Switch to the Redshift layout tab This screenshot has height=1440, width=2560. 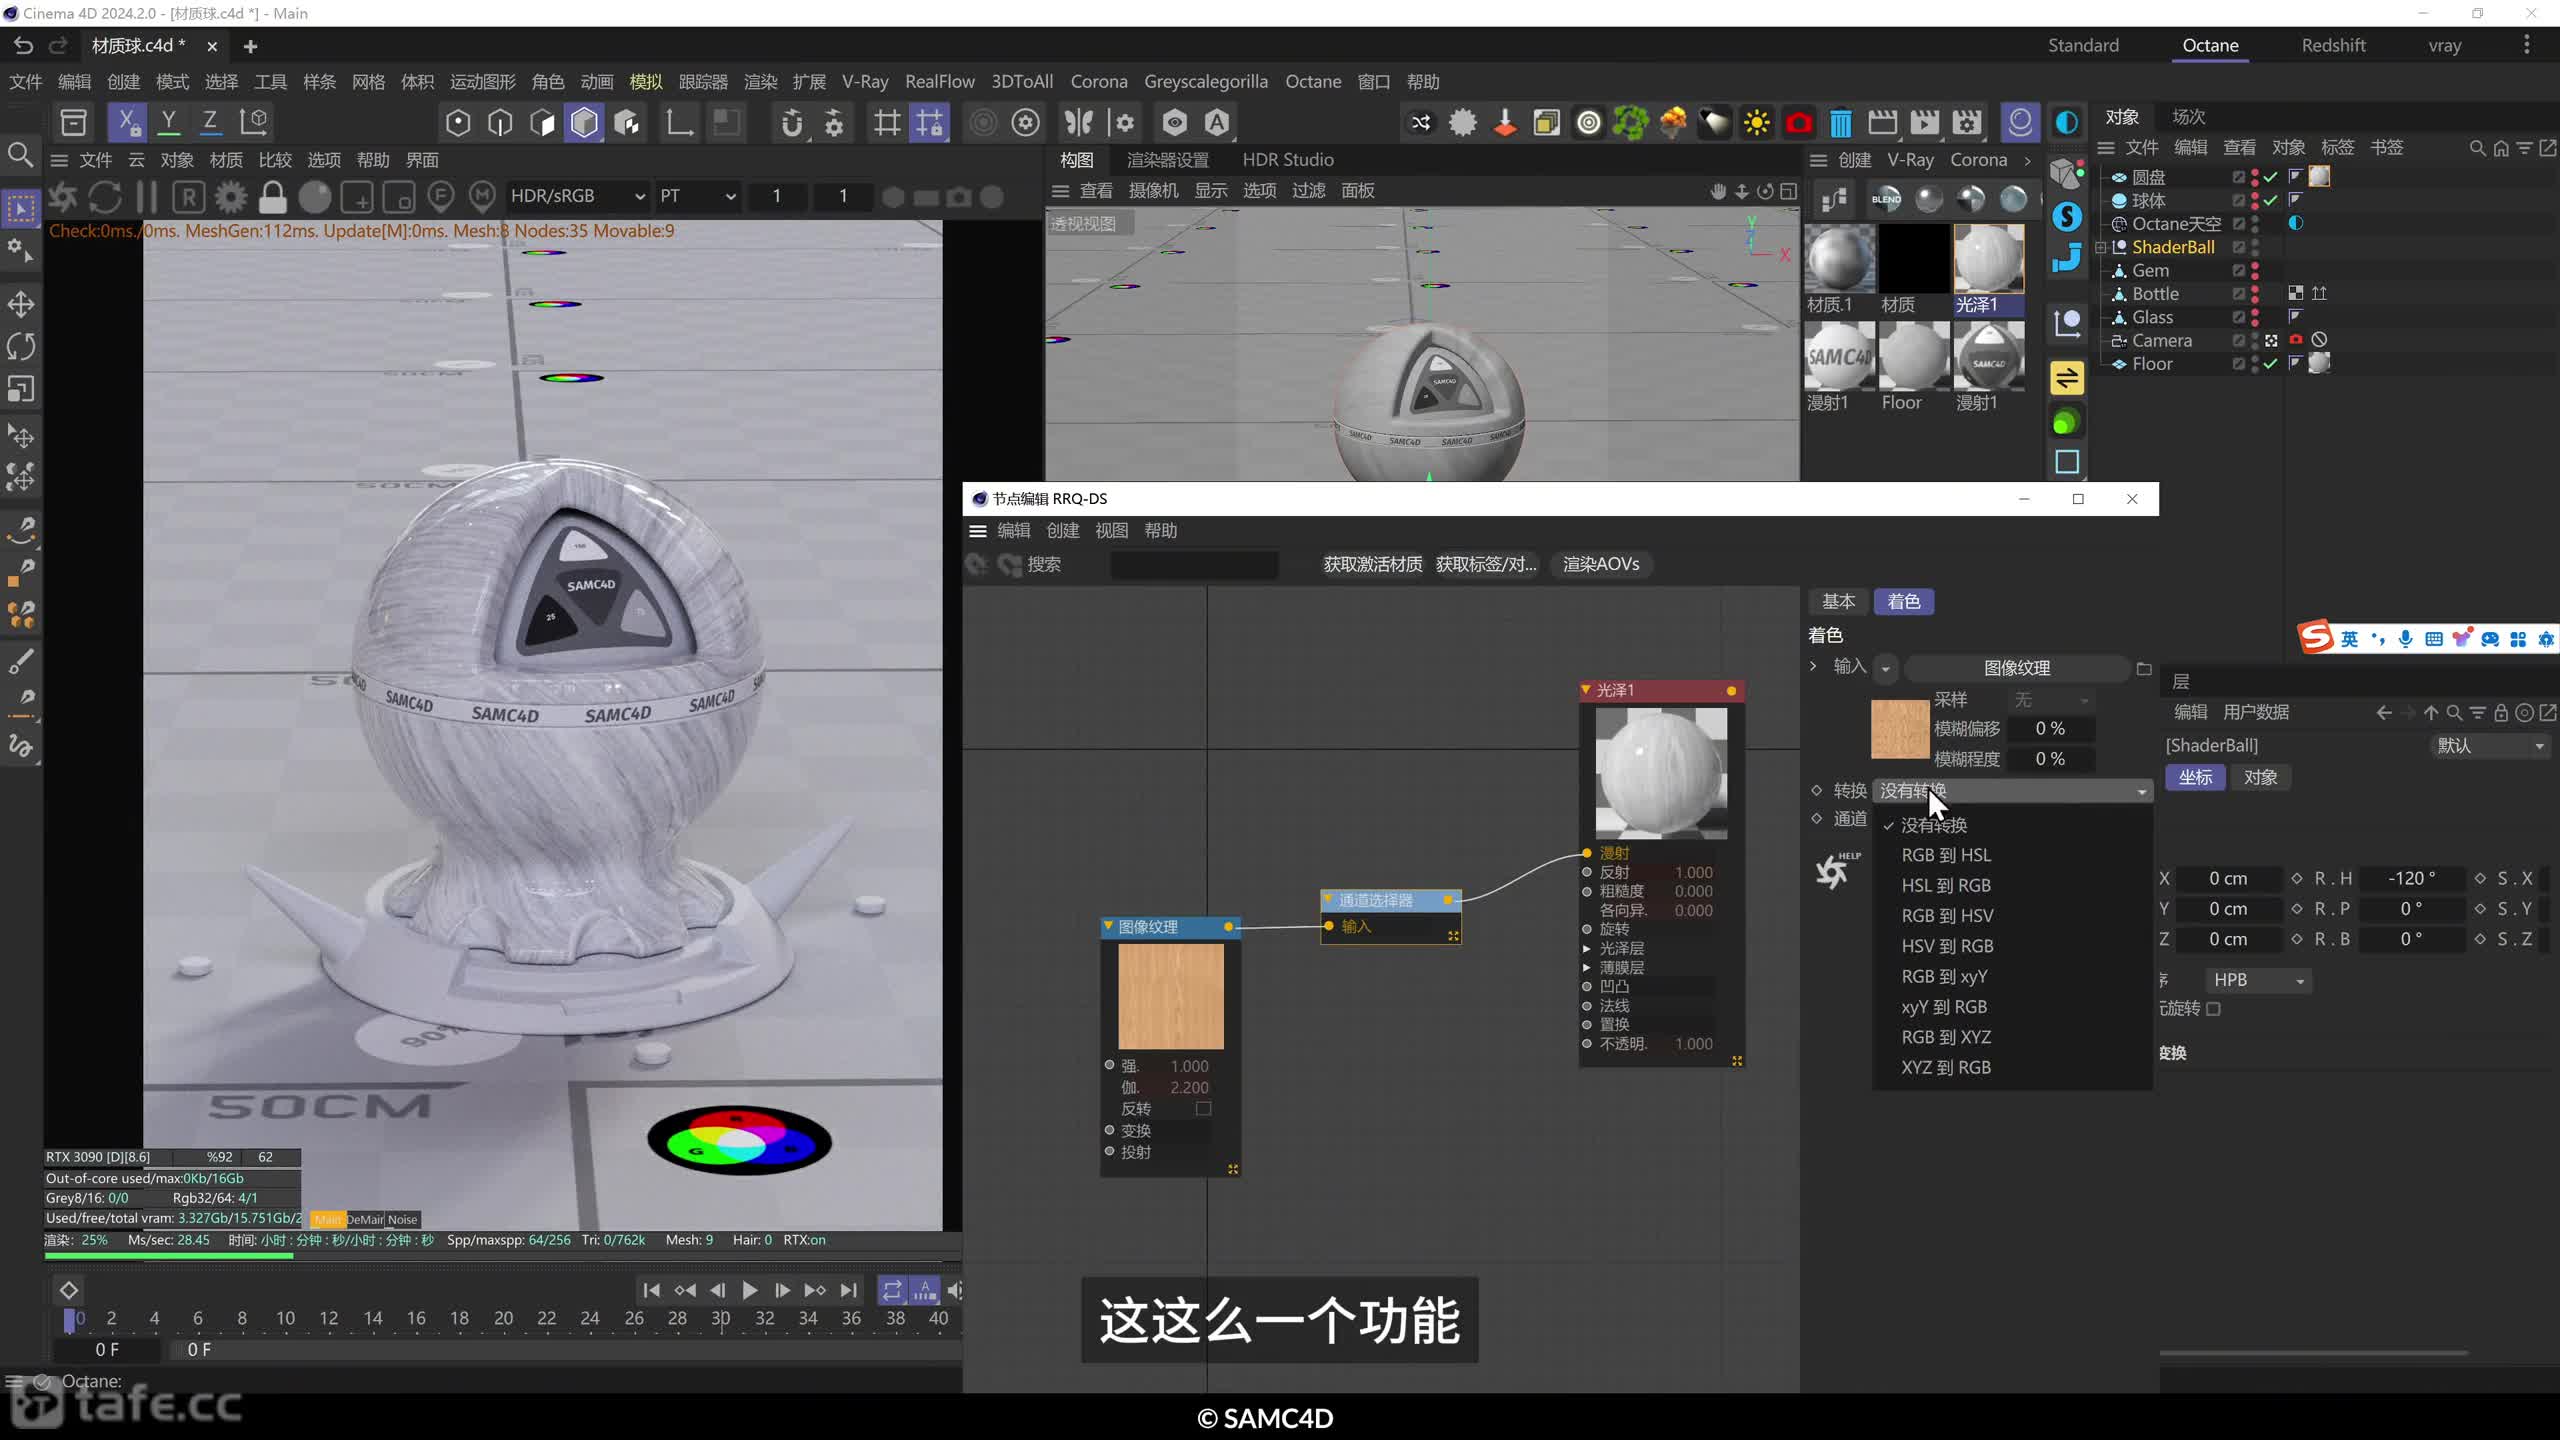point(2333,46)
